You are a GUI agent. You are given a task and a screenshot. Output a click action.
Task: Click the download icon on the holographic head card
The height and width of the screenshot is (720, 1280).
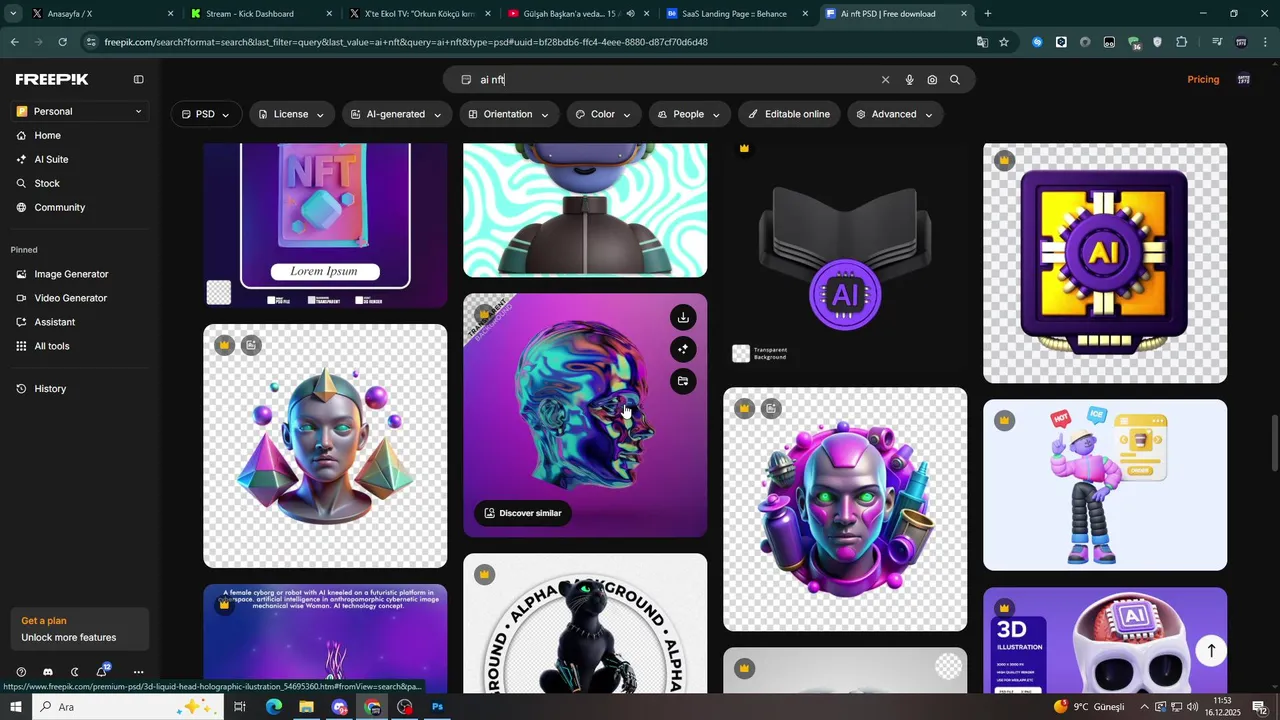(683, 318)
